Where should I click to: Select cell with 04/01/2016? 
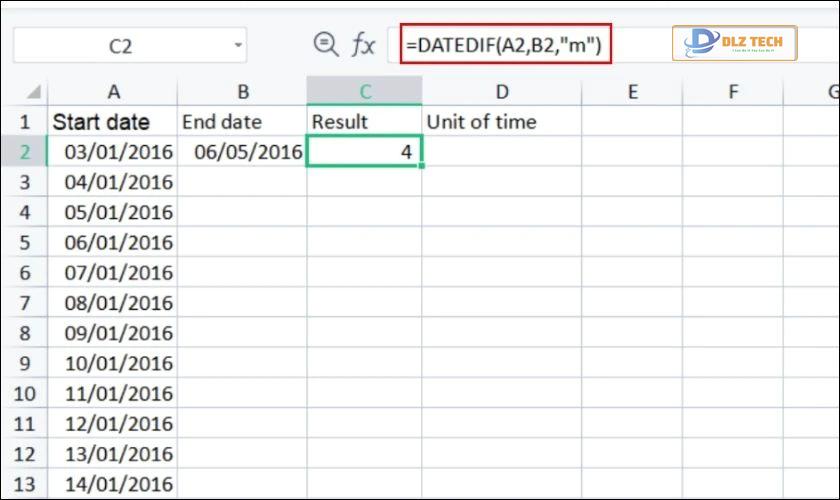tap(113, 182)
